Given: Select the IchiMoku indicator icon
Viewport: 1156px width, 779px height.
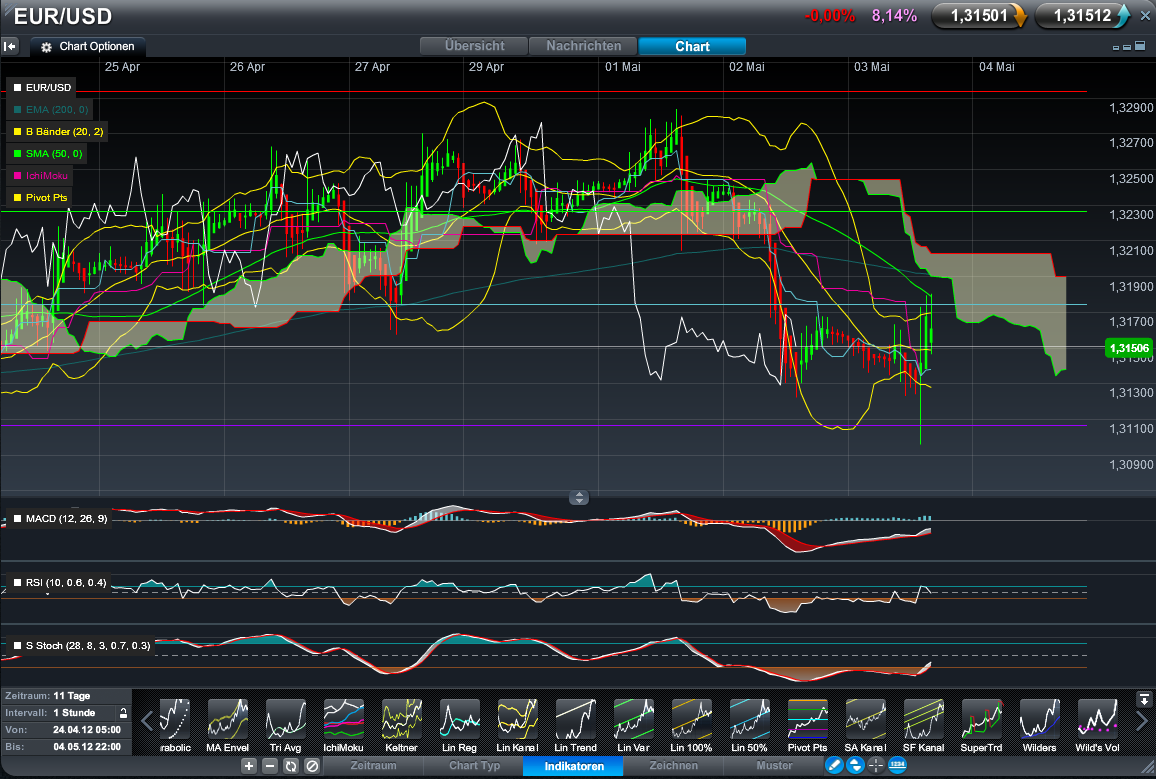Looking at the screenshot, I should tap(344, 719).
